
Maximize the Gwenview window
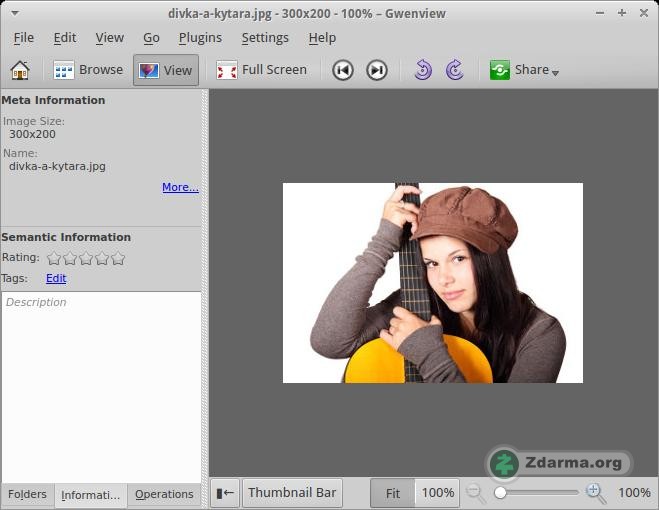pos(622,13)
